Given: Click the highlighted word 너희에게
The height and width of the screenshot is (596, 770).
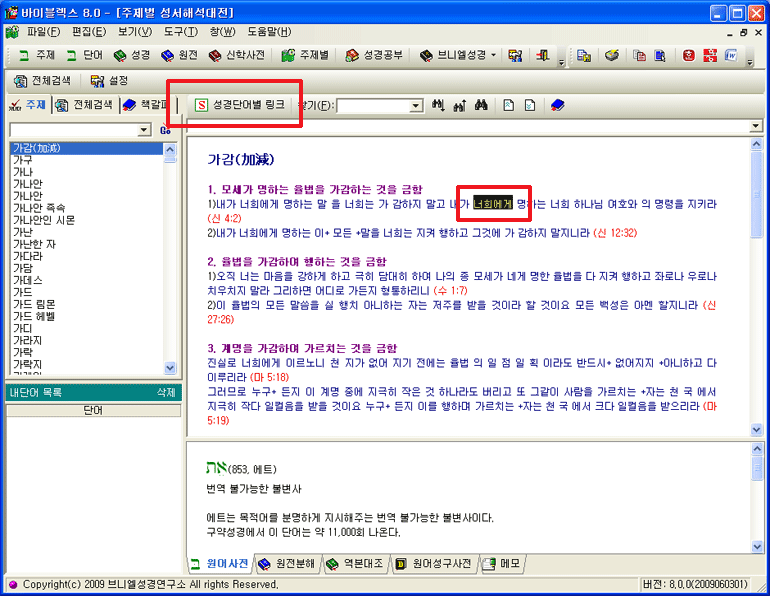Looking at the screenshot, I should pos(493,203).
